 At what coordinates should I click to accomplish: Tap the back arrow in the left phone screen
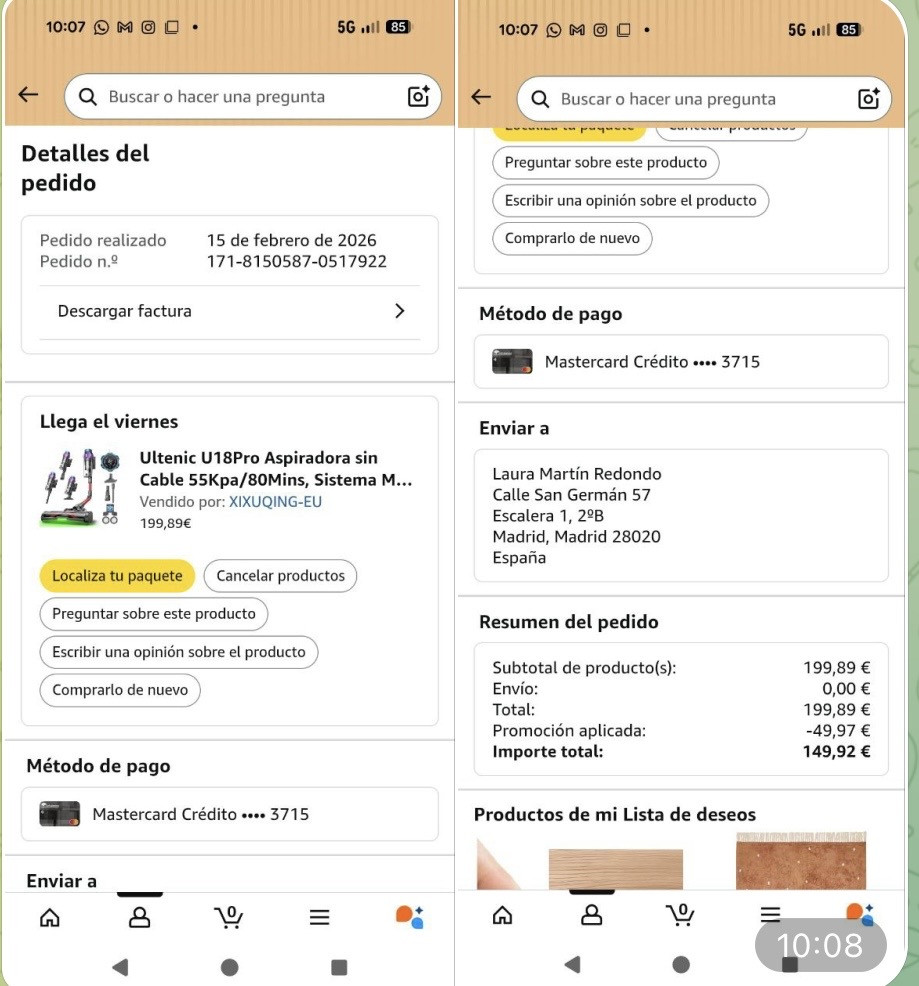pos(28,96)
